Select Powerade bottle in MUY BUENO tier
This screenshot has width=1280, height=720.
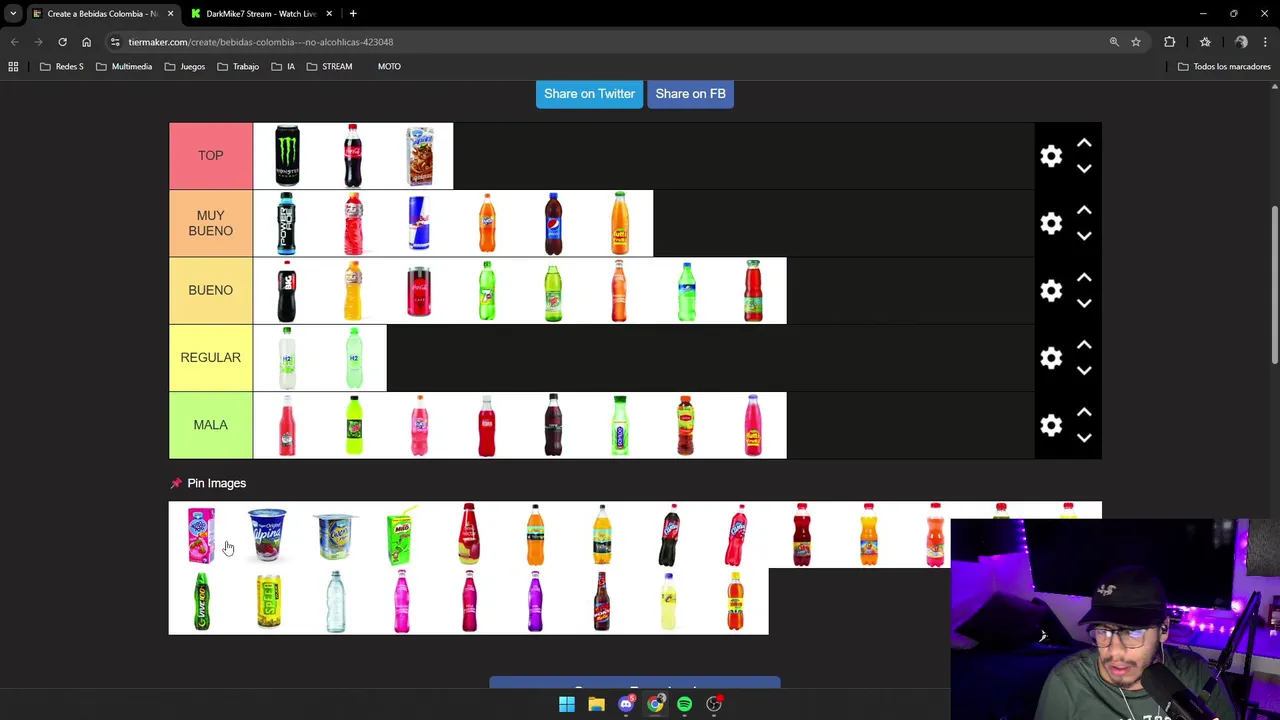(287, 223)
